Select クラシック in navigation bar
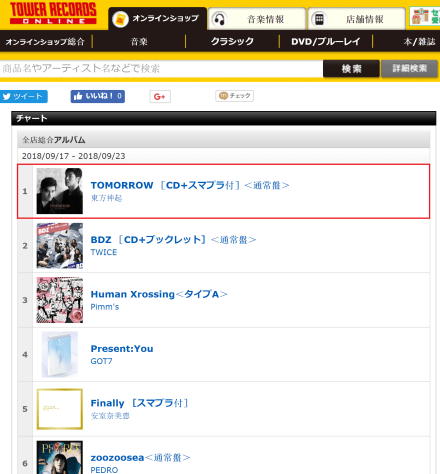440x474 pixels. pos(232,42)
